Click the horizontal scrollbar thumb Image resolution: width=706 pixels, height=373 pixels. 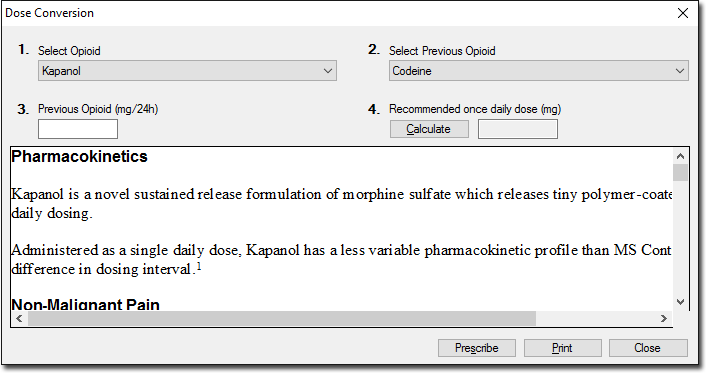point(282,318)
